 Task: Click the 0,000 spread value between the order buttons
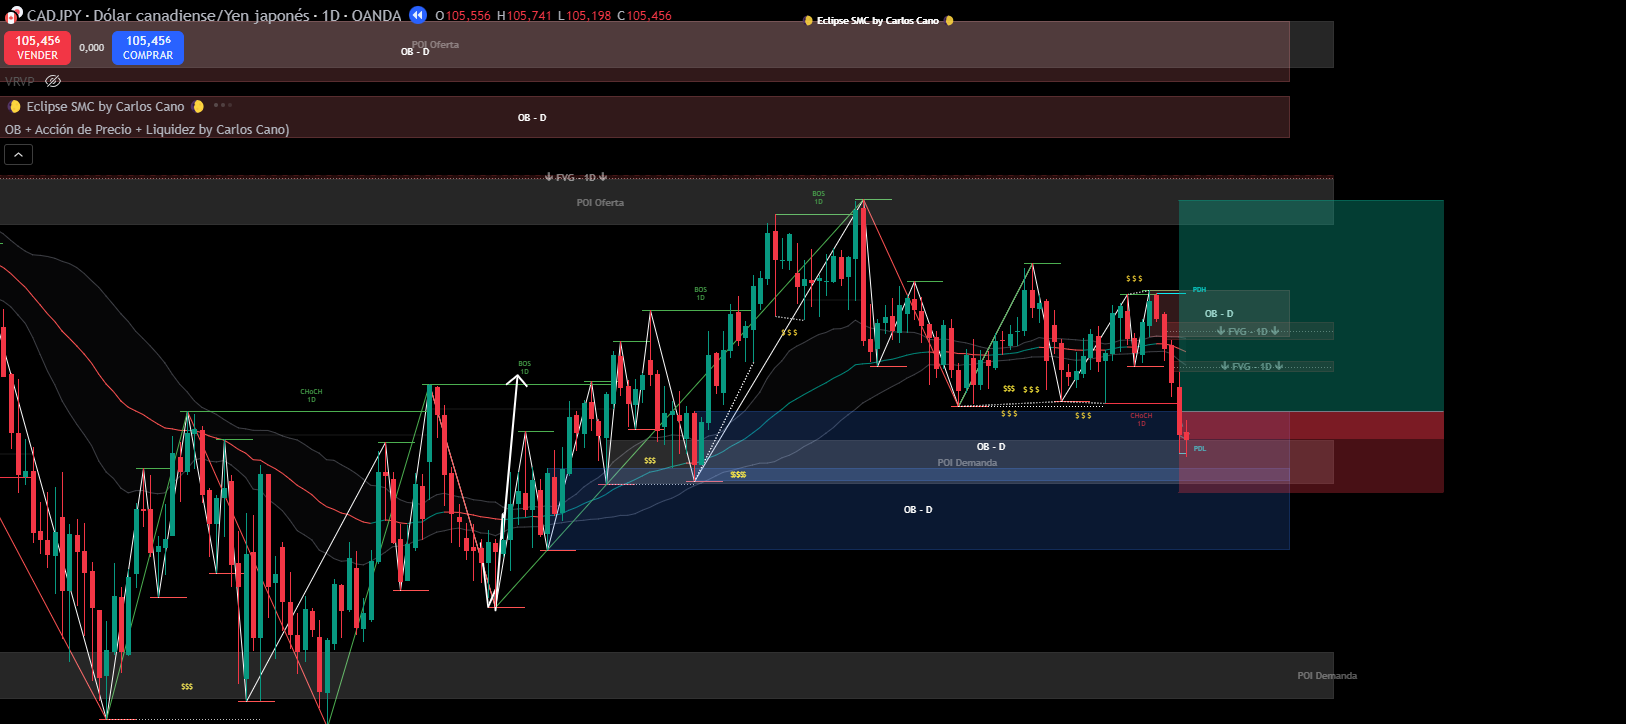[92, 48]
